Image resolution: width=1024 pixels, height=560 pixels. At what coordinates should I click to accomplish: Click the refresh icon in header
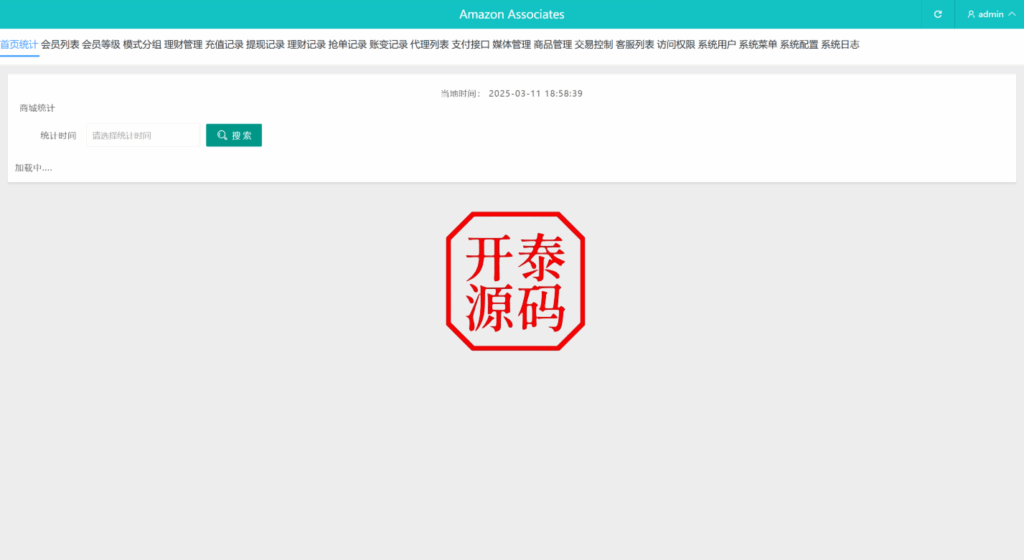(x=938, y=14)
